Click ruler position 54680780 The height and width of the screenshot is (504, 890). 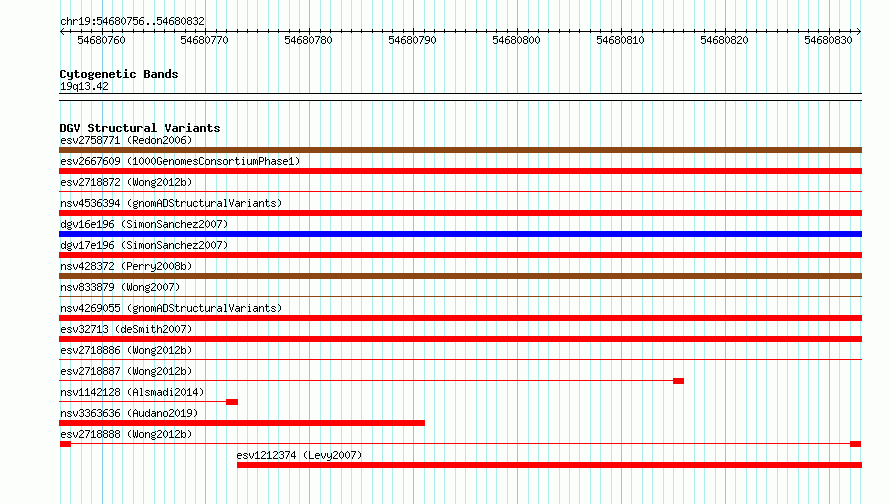(x=308, y=40)
